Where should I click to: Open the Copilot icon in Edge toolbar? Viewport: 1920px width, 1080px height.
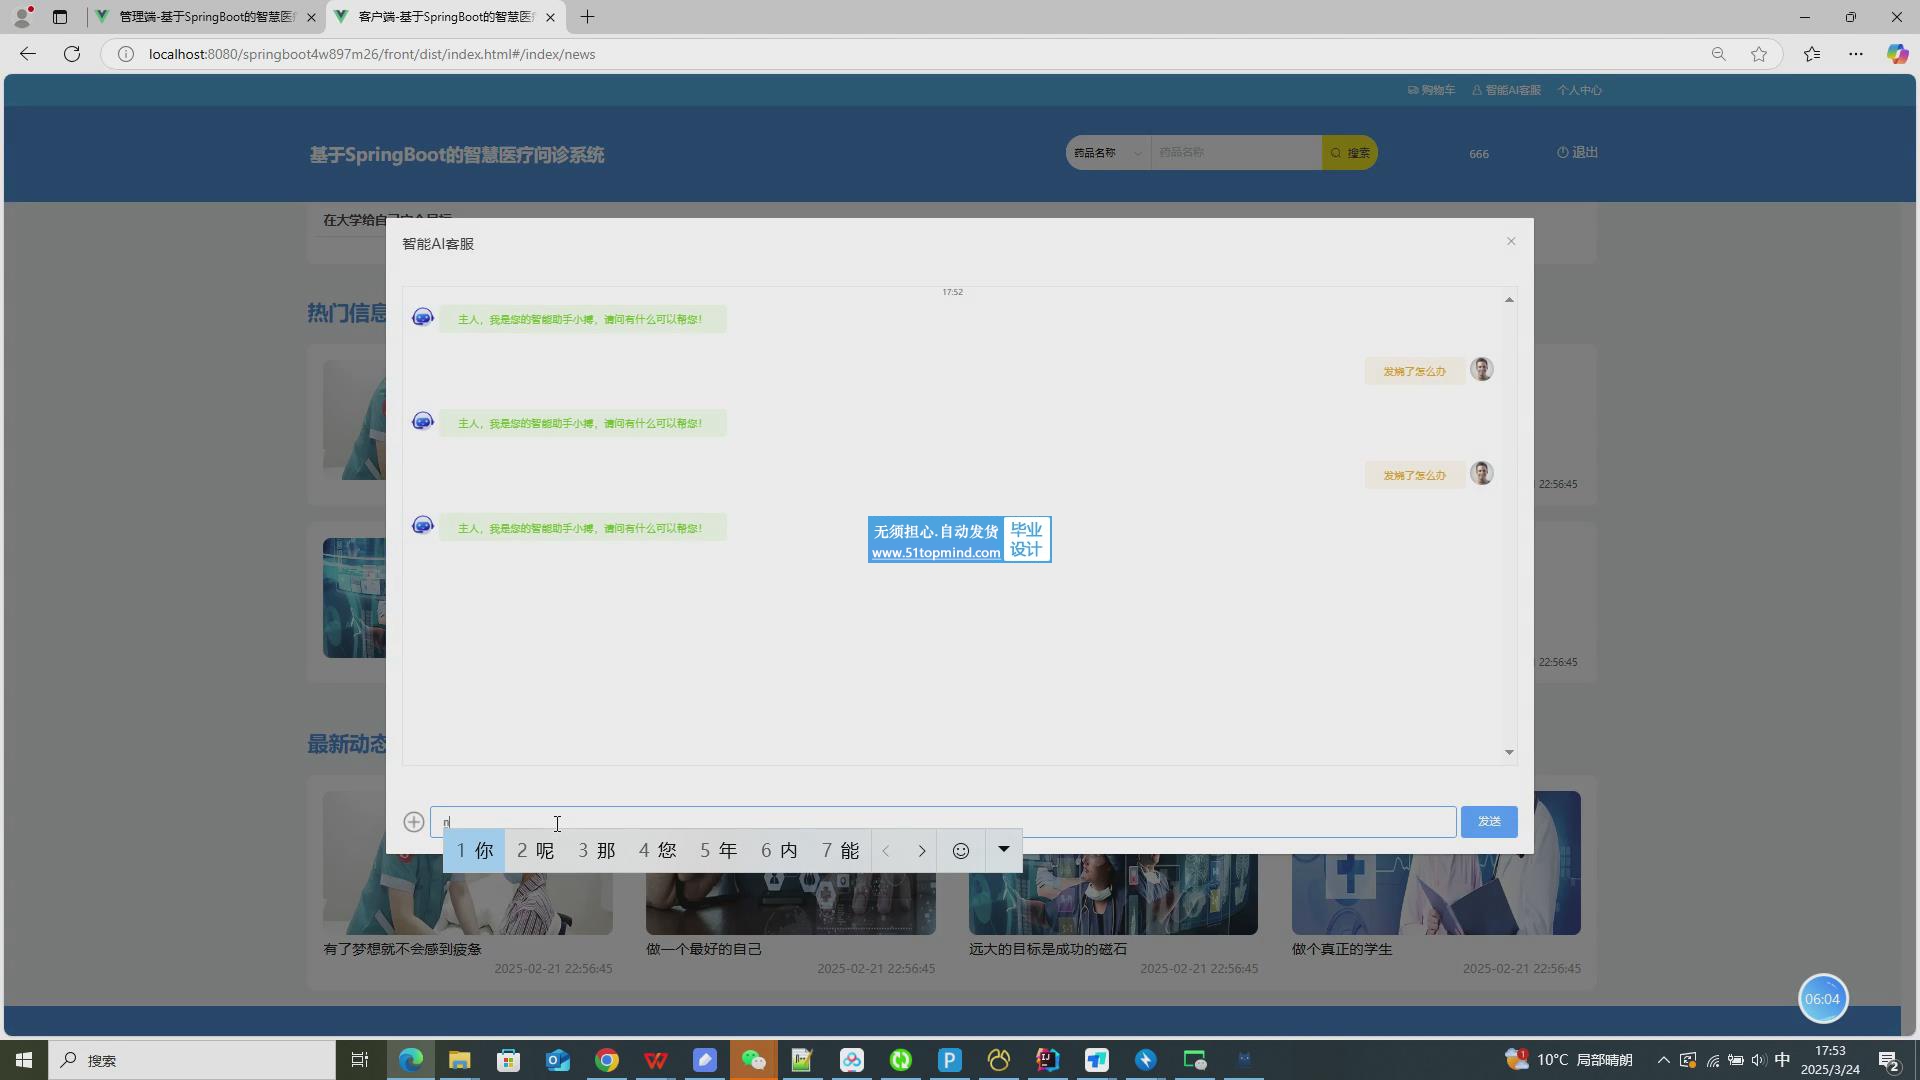pos(1896,54)
